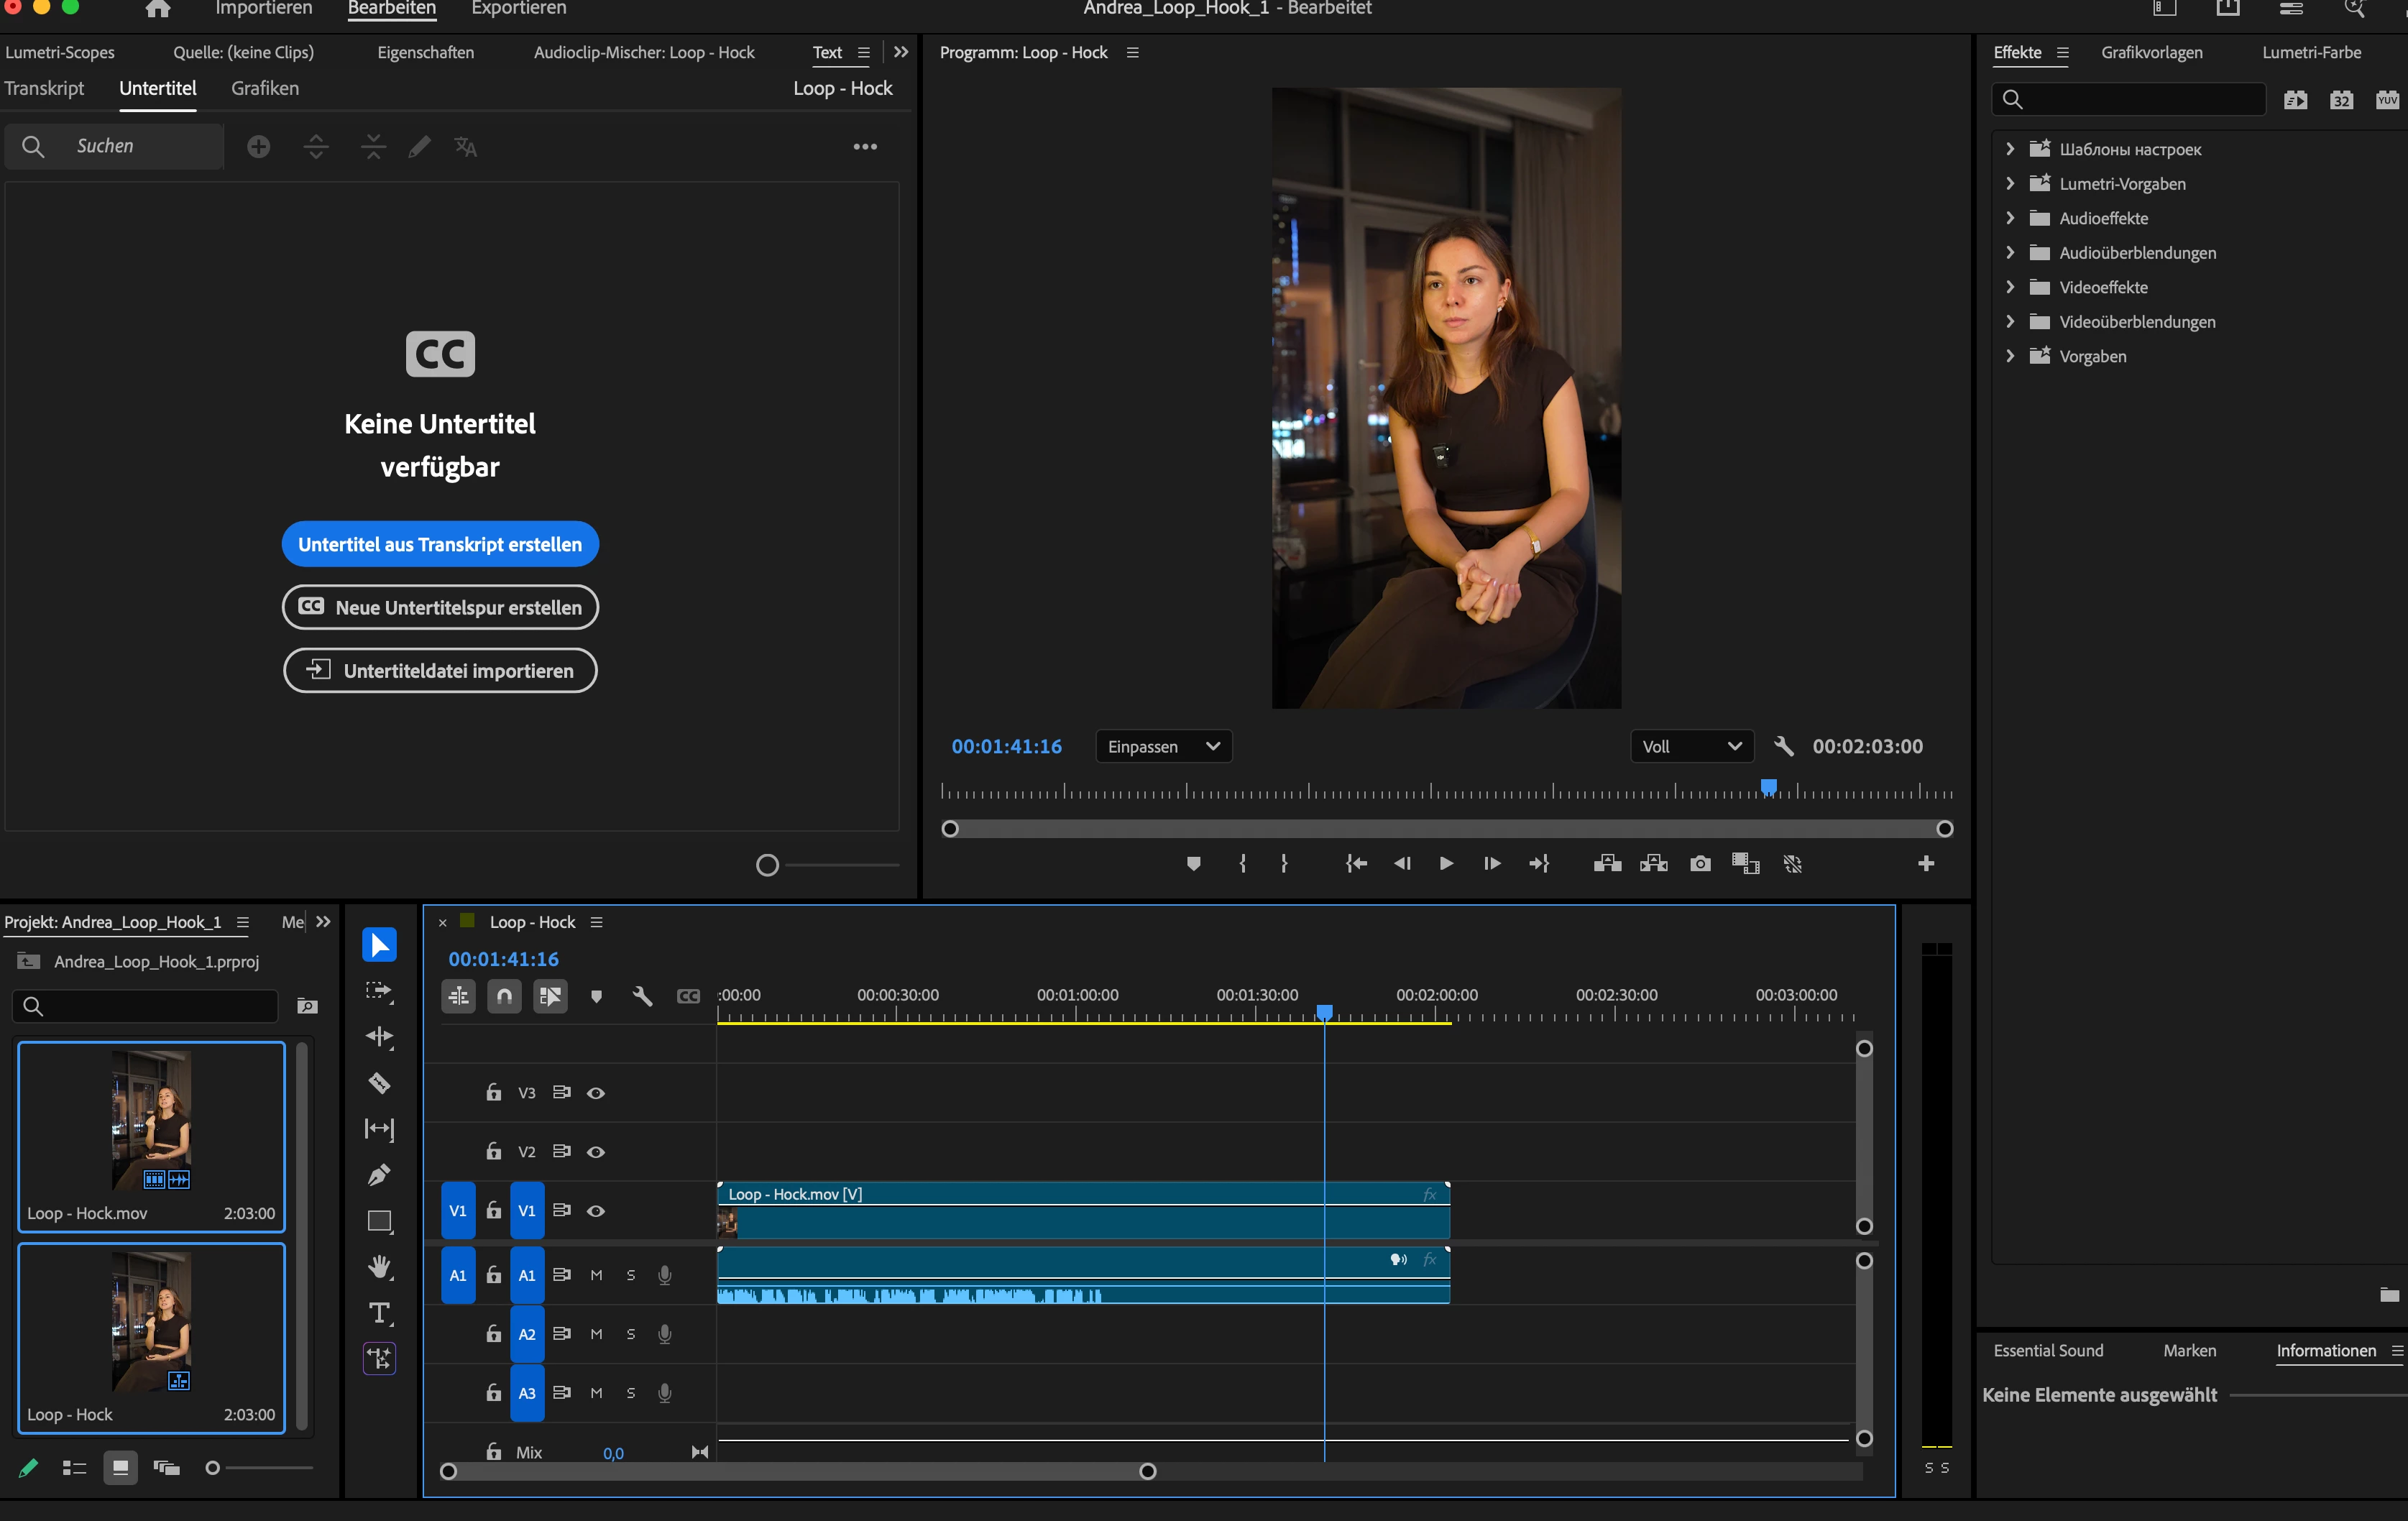Image resolution: width=2408 pixels, height=1521 pixels.
Task: Toggle the timeline snap magnet icon
Action: click(x=504, y=996)
